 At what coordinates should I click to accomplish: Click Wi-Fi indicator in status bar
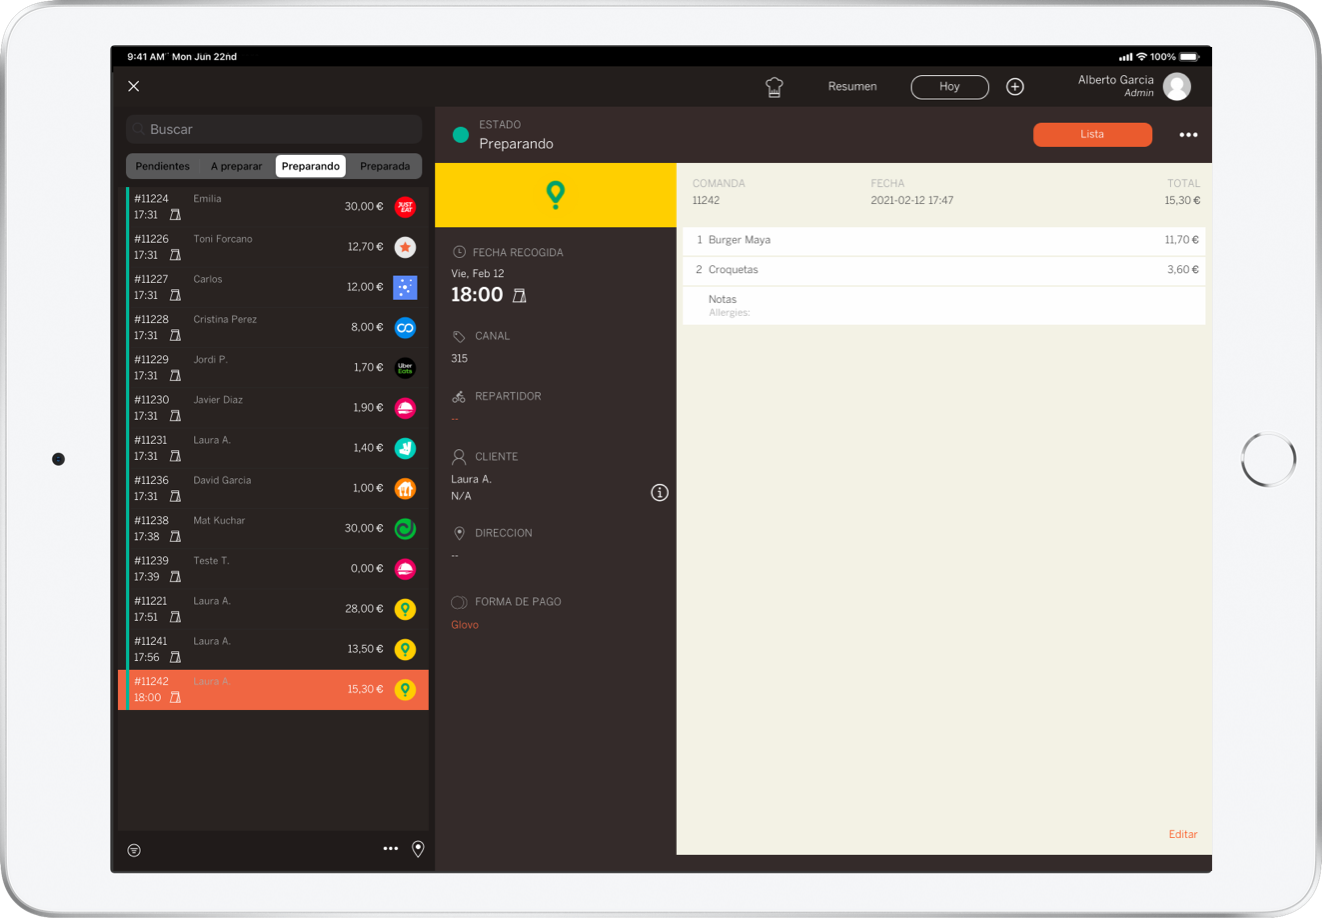[x=1141, y=57]
